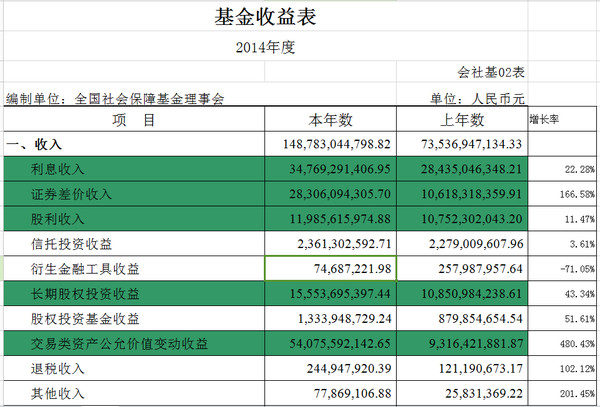Click cell 54,075,592,142.65
Image resolution: width=600 pixels, height=407 pixels.
[x=331, y=343]
